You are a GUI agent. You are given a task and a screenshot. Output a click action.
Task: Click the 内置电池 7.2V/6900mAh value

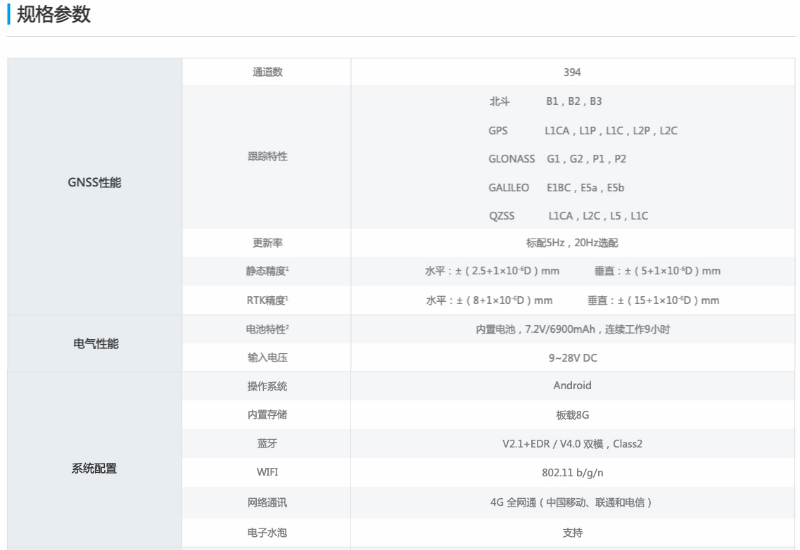(572, 329)
